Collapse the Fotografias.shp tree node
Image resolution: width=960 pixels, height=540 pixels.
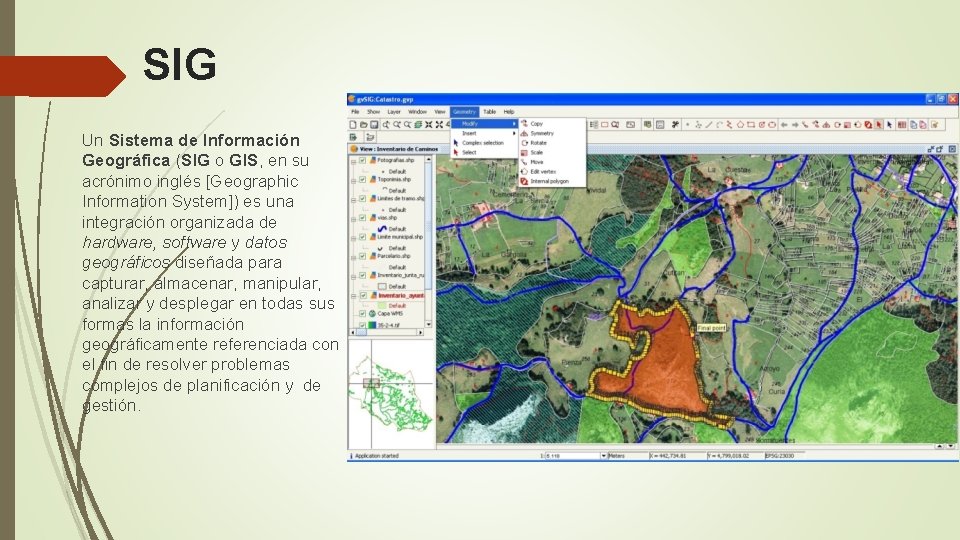click(353, 162)
